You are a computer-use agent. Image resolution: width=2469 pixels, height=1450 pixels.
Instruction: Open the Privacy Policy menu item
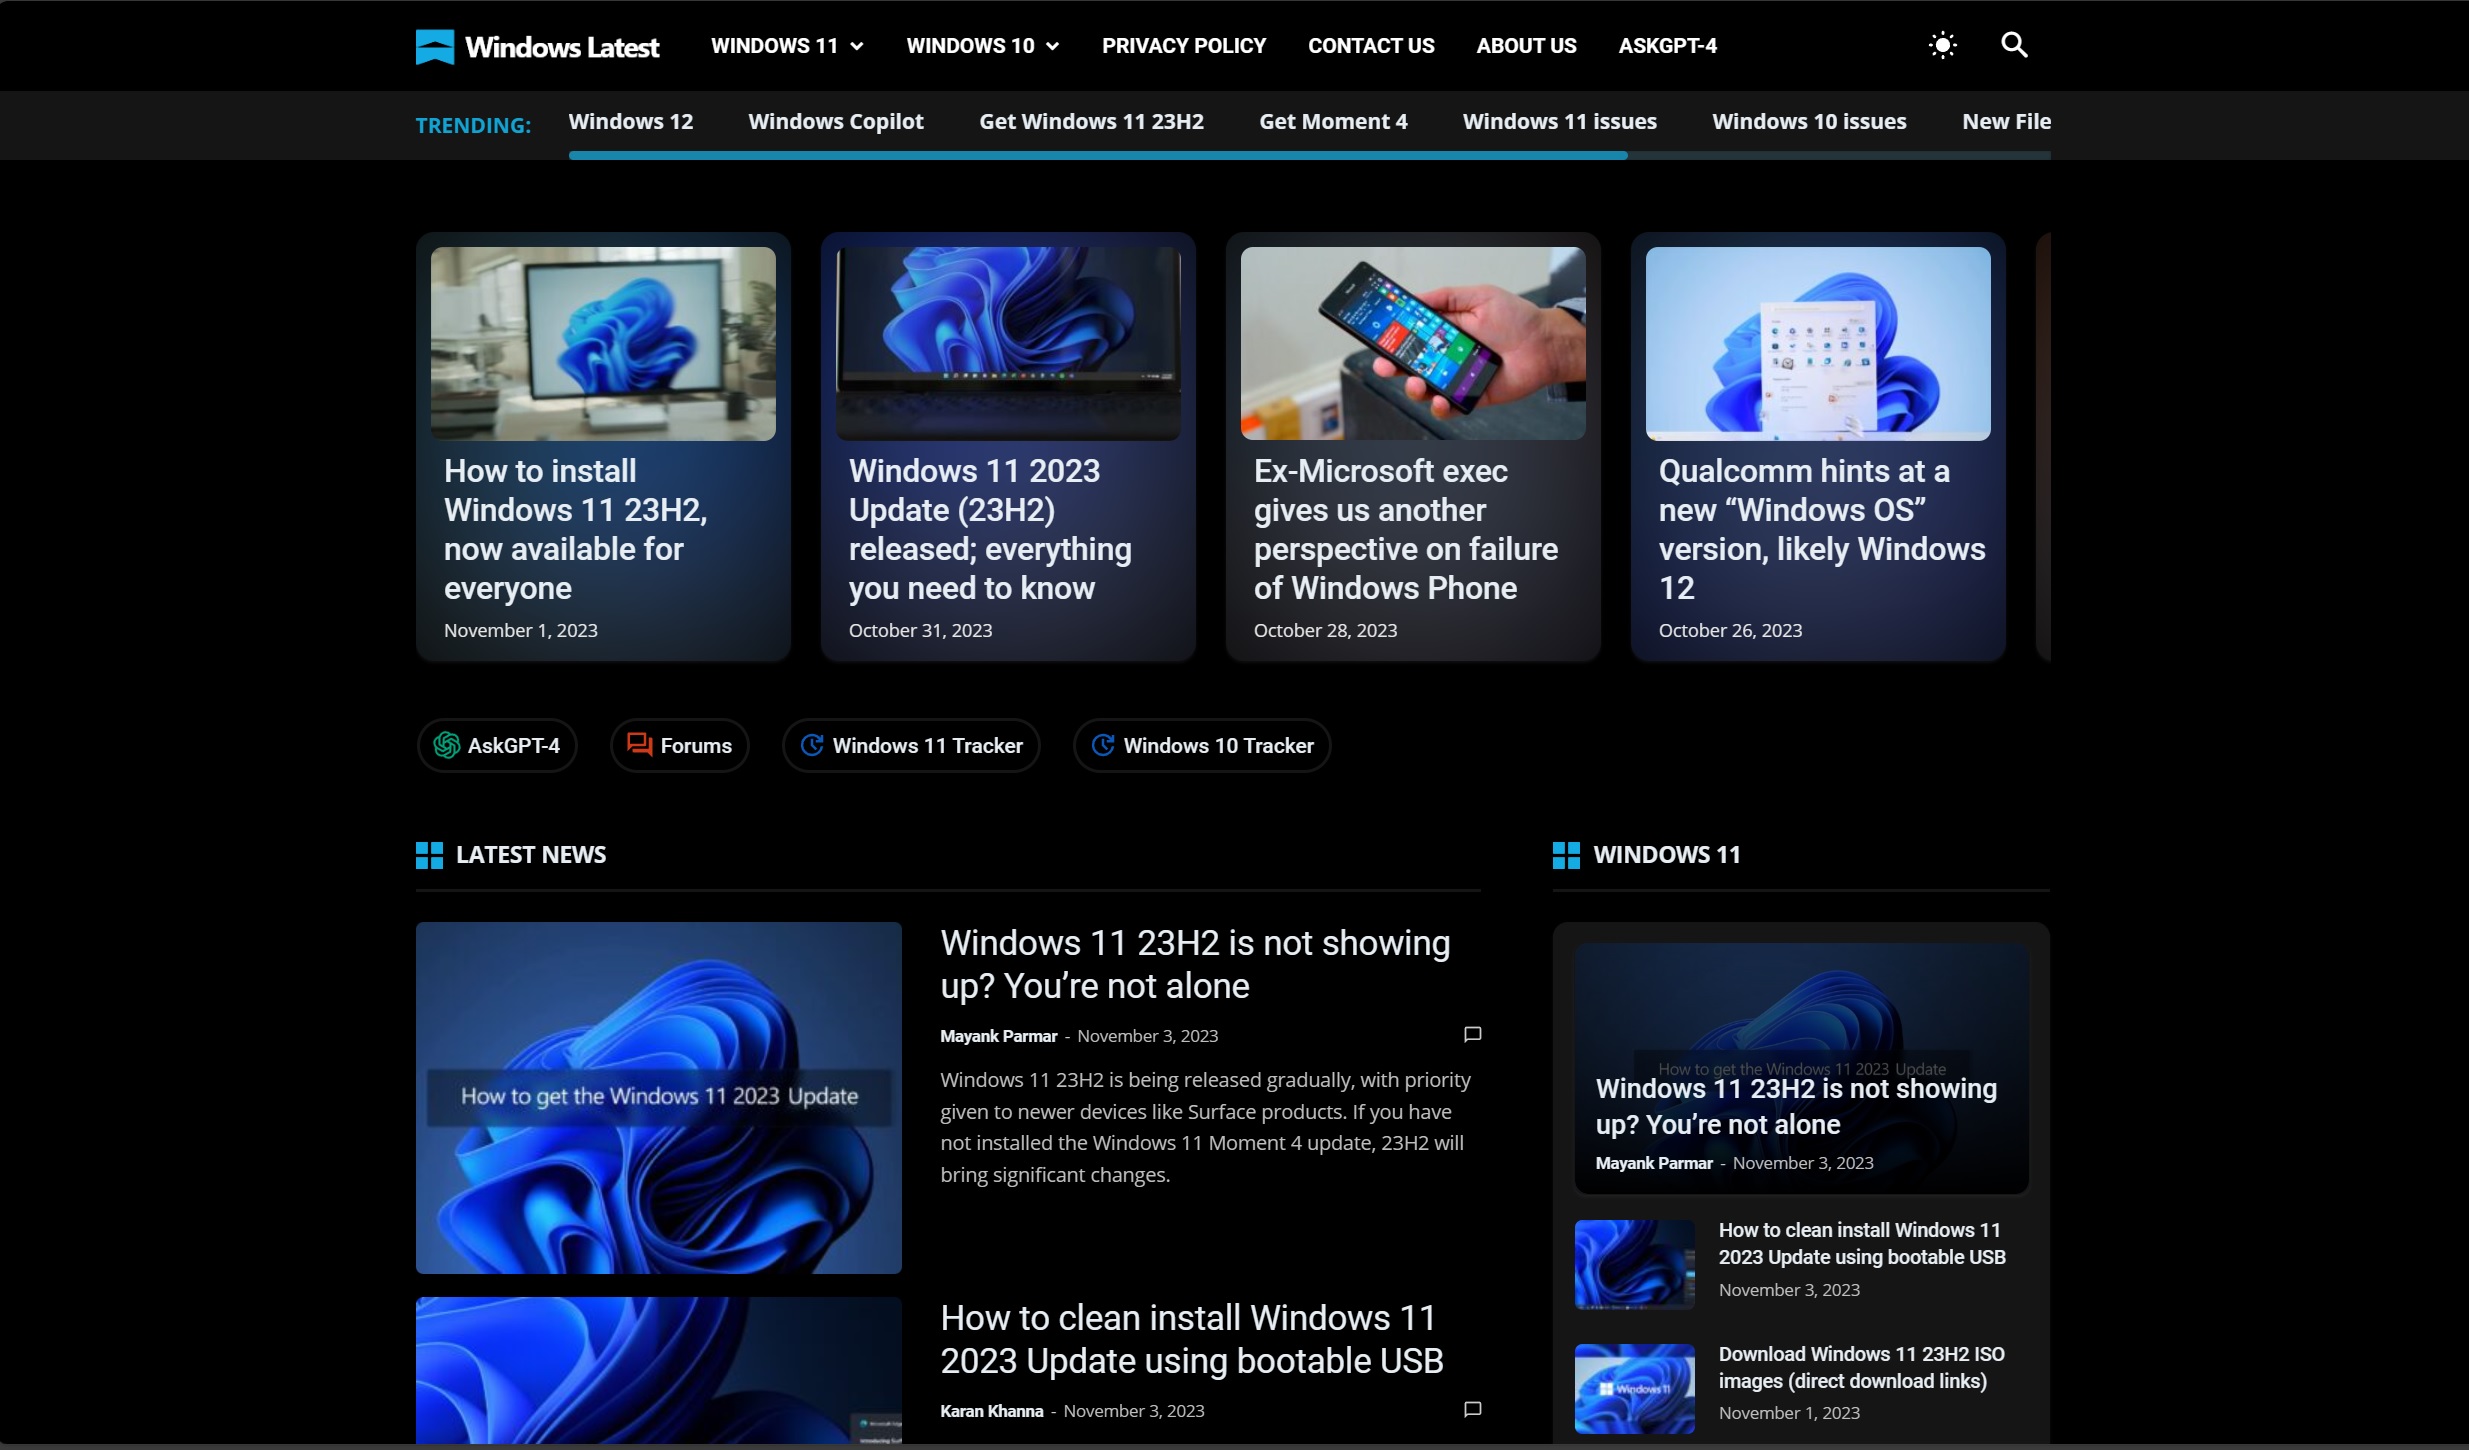1184,46
